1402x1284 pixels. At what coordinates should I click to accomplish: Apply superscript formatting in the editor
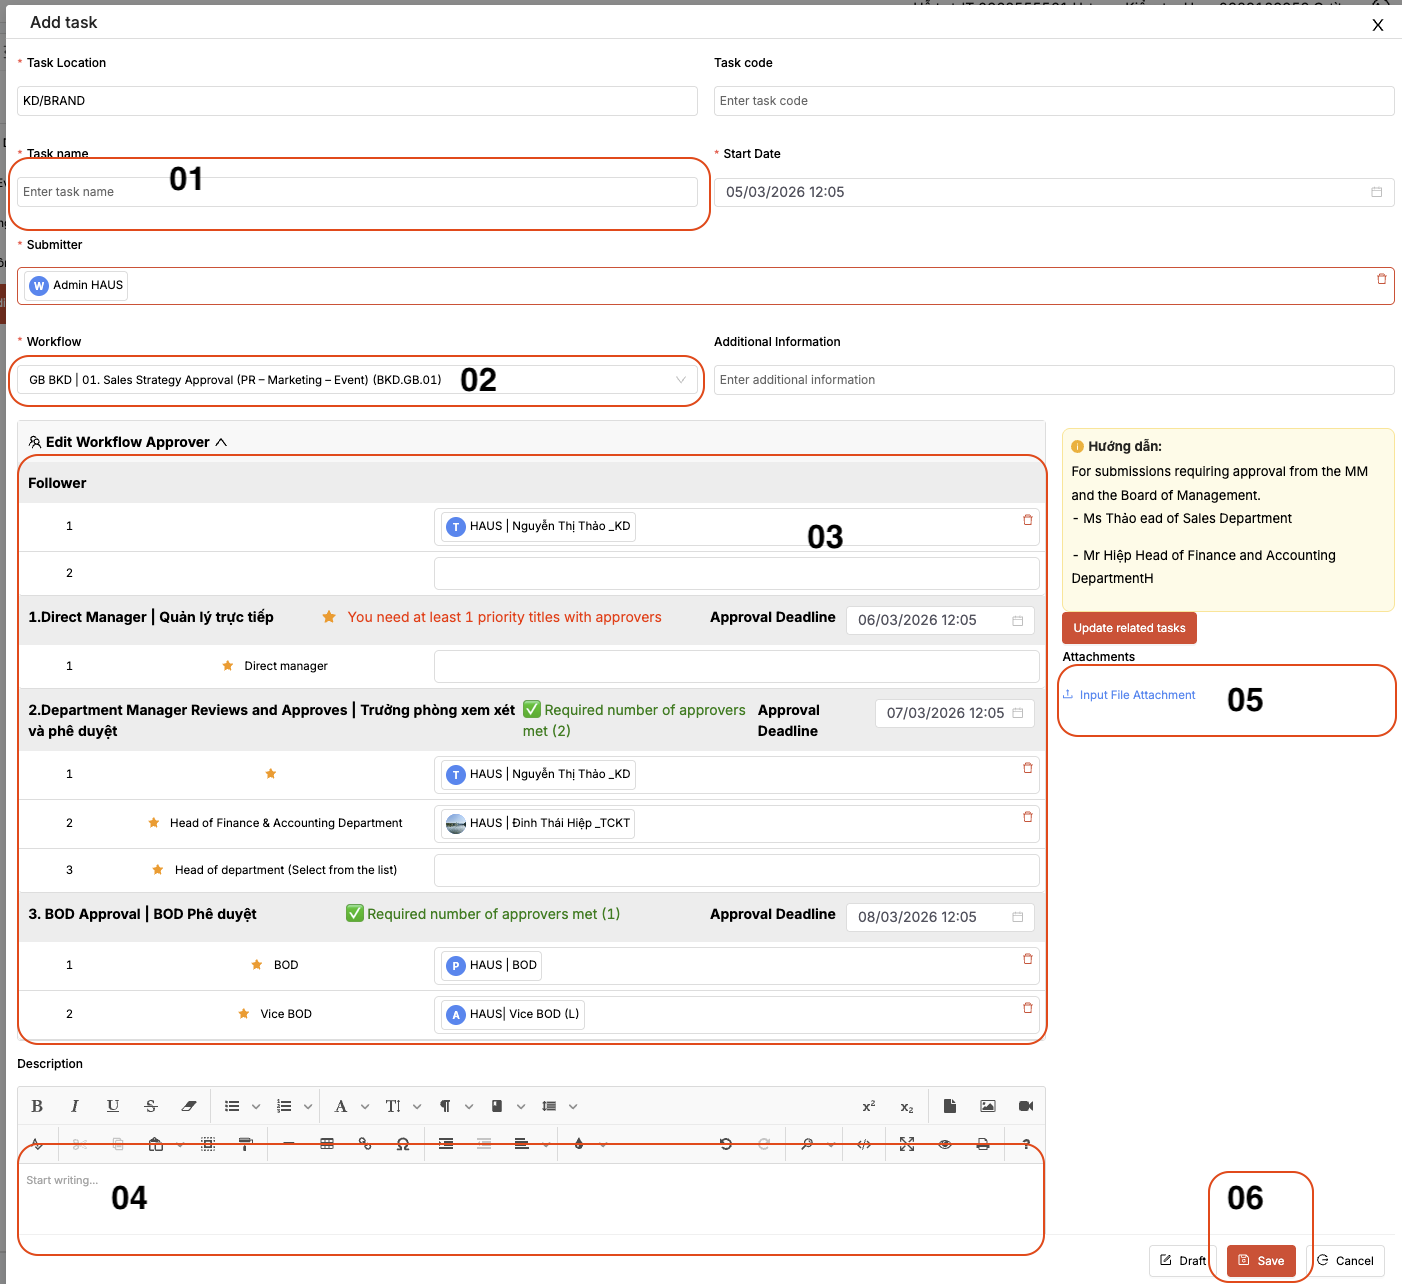click(x=868, y=1106)
